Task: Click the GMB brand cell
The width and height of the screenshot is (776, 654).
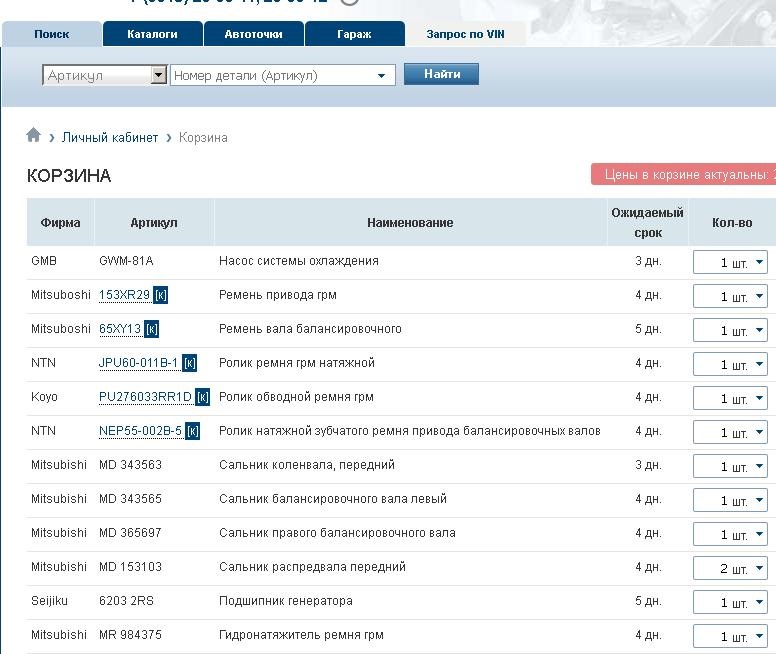Action: (44, 261)
